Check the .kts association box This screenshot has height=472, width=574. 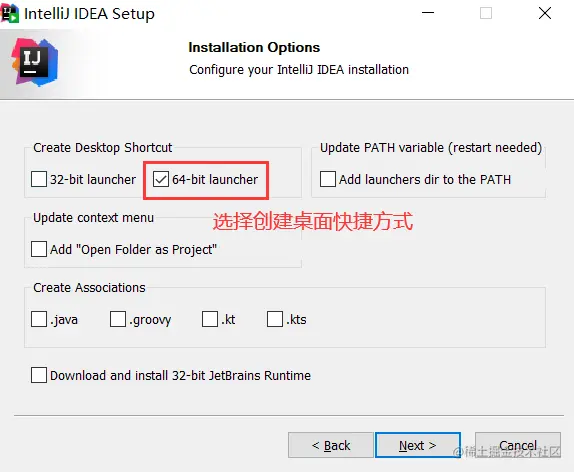point(275,319)
